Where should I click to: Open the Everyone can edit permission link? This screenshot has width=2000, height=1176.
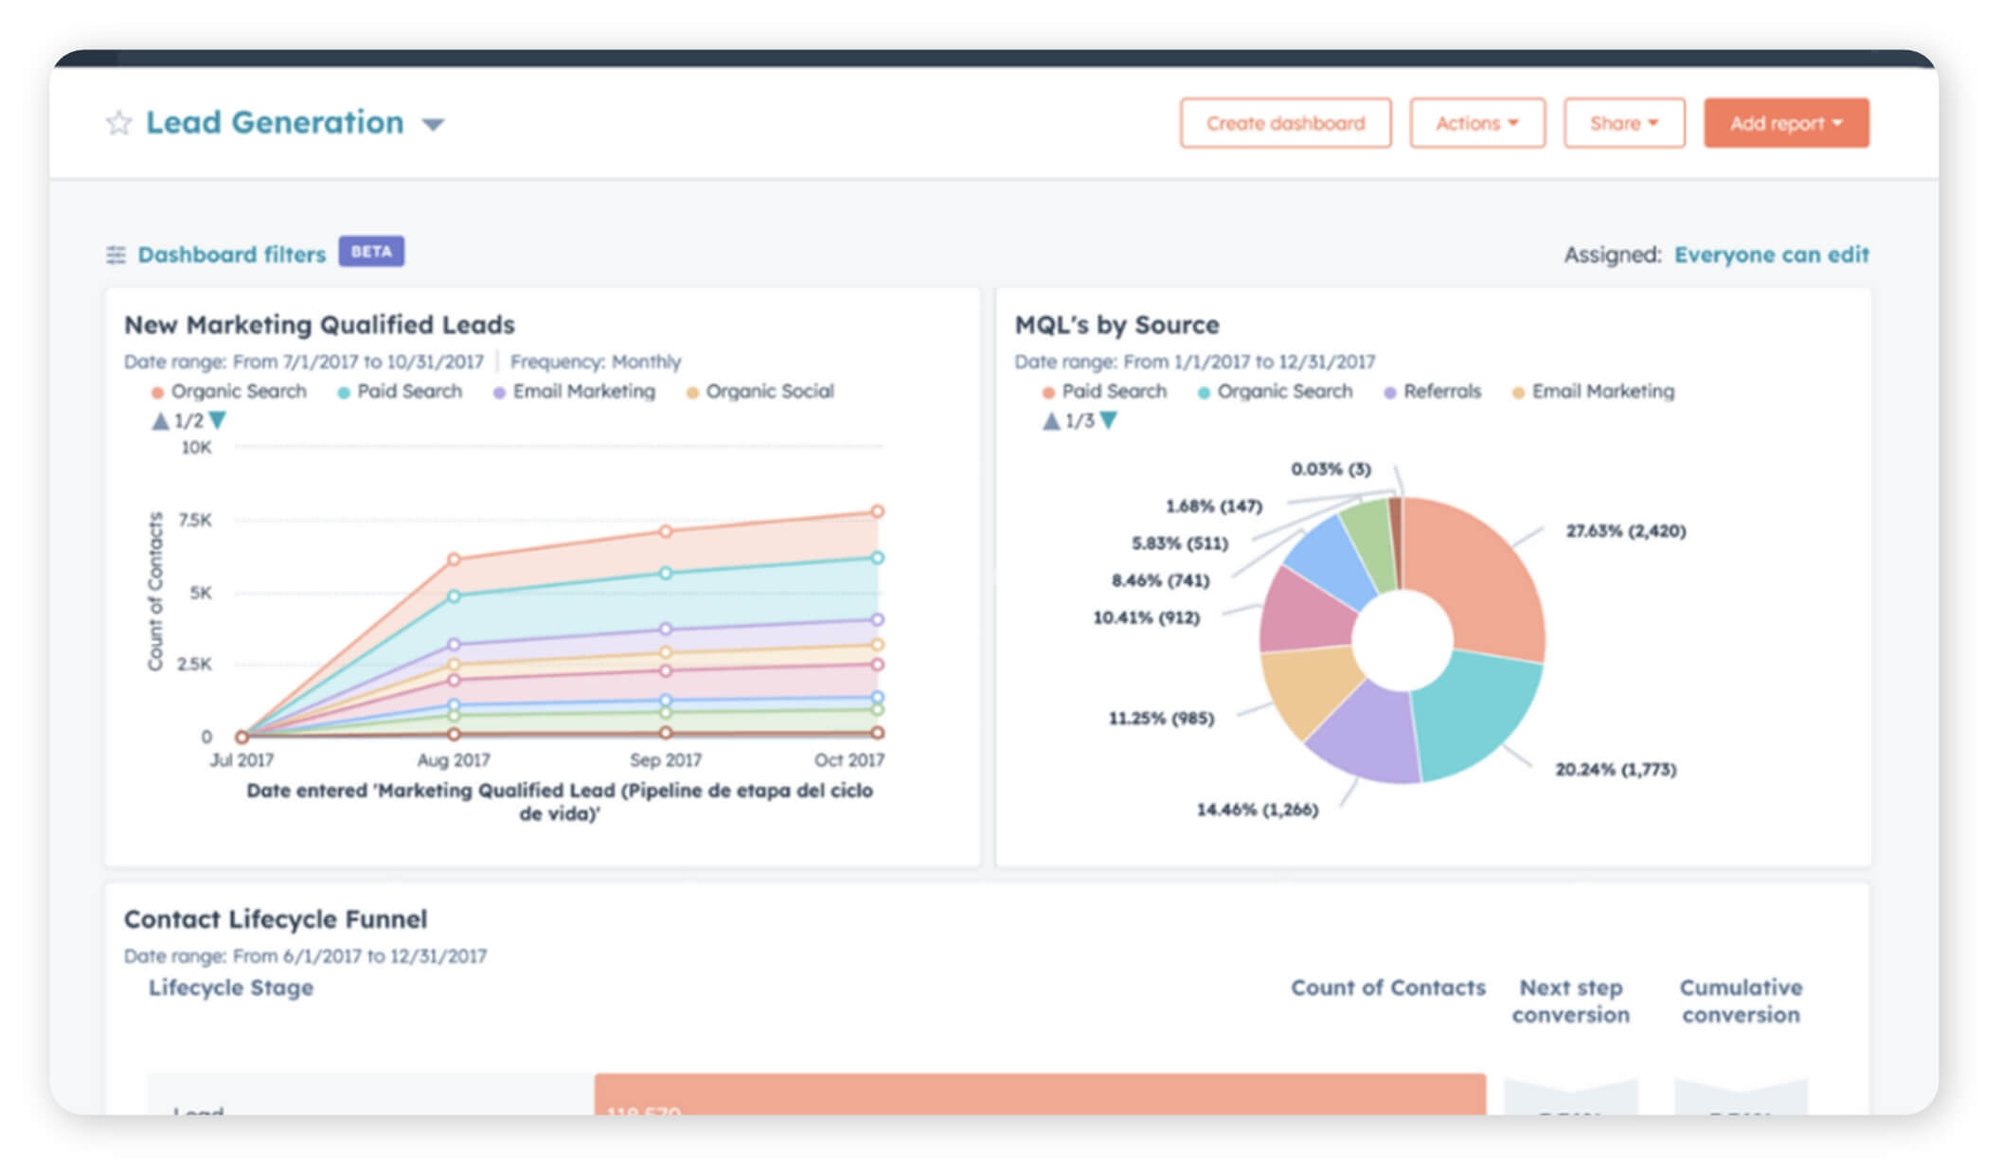click(x=1771, y=255)
